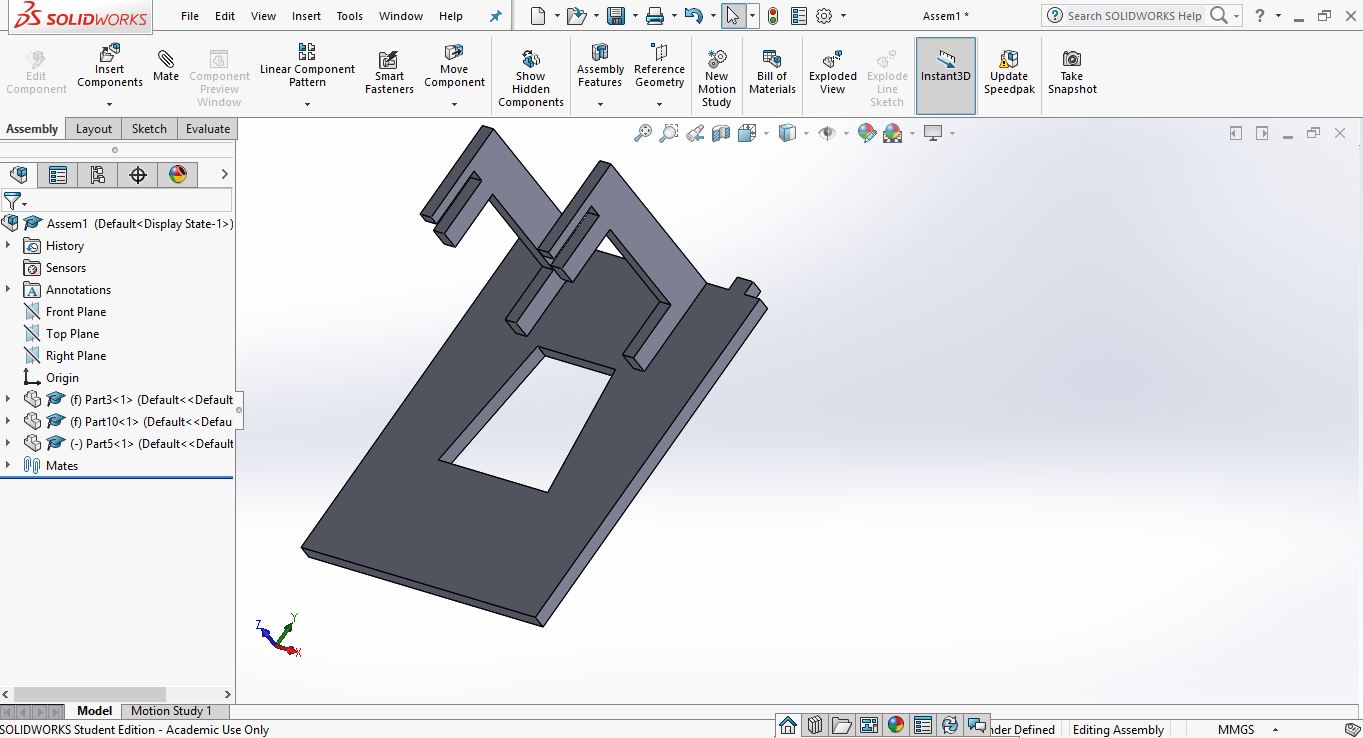Open Assembly Features
Image resolution: width=1363 pixels, height=738 pixels.
tap(600, 65)
